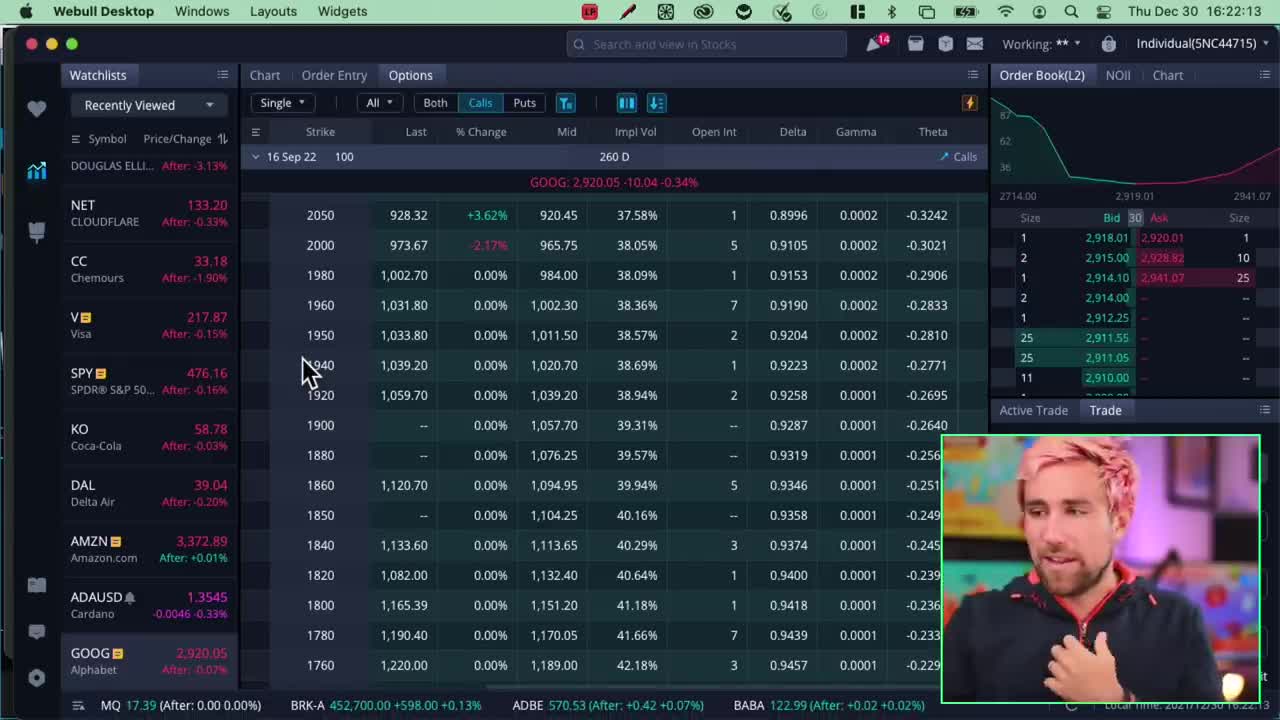
Task: Select the Puts toggle button
Action: click(x=525, y=103)
